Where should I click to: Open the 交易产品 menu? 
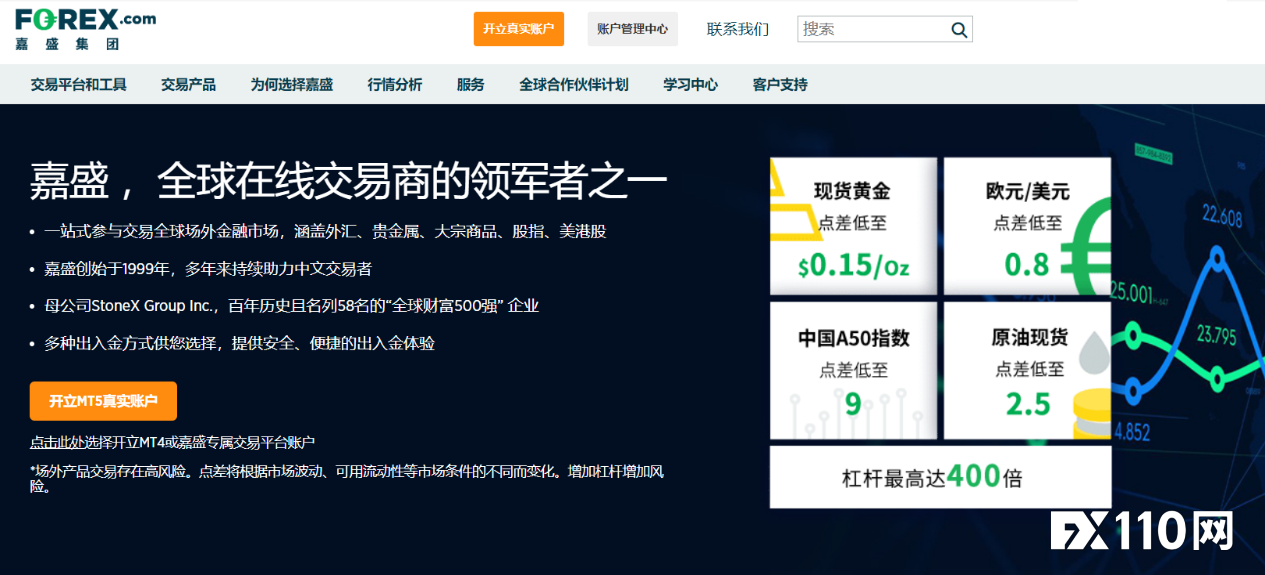[188, 85]
